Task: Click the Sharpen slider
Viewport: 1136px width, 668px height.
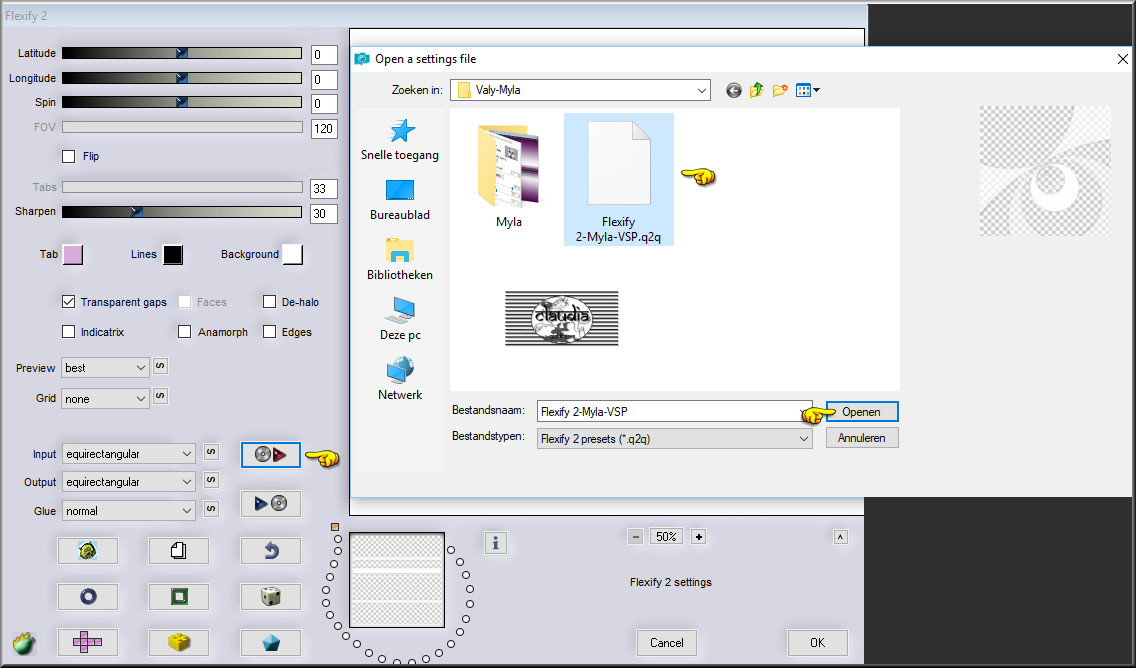Action: [x=182, y=212]
